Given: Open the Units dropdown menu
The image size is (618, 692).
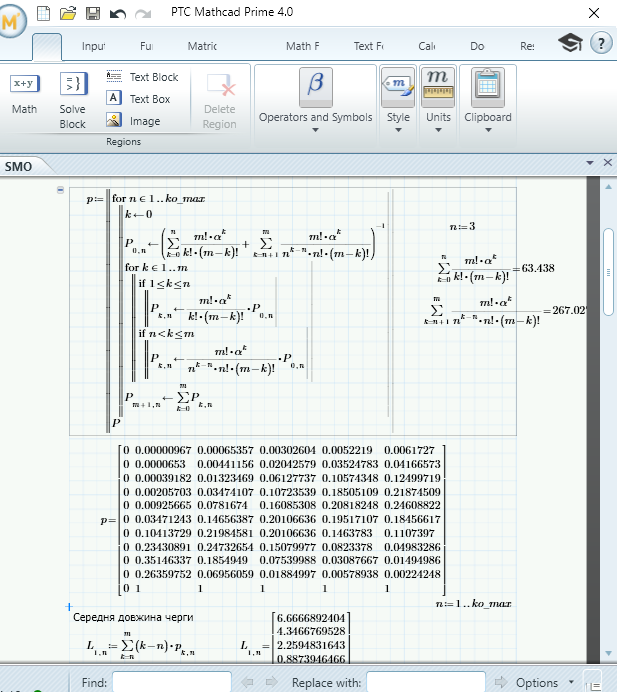Looking at the screenshot, I should [438, 117].
